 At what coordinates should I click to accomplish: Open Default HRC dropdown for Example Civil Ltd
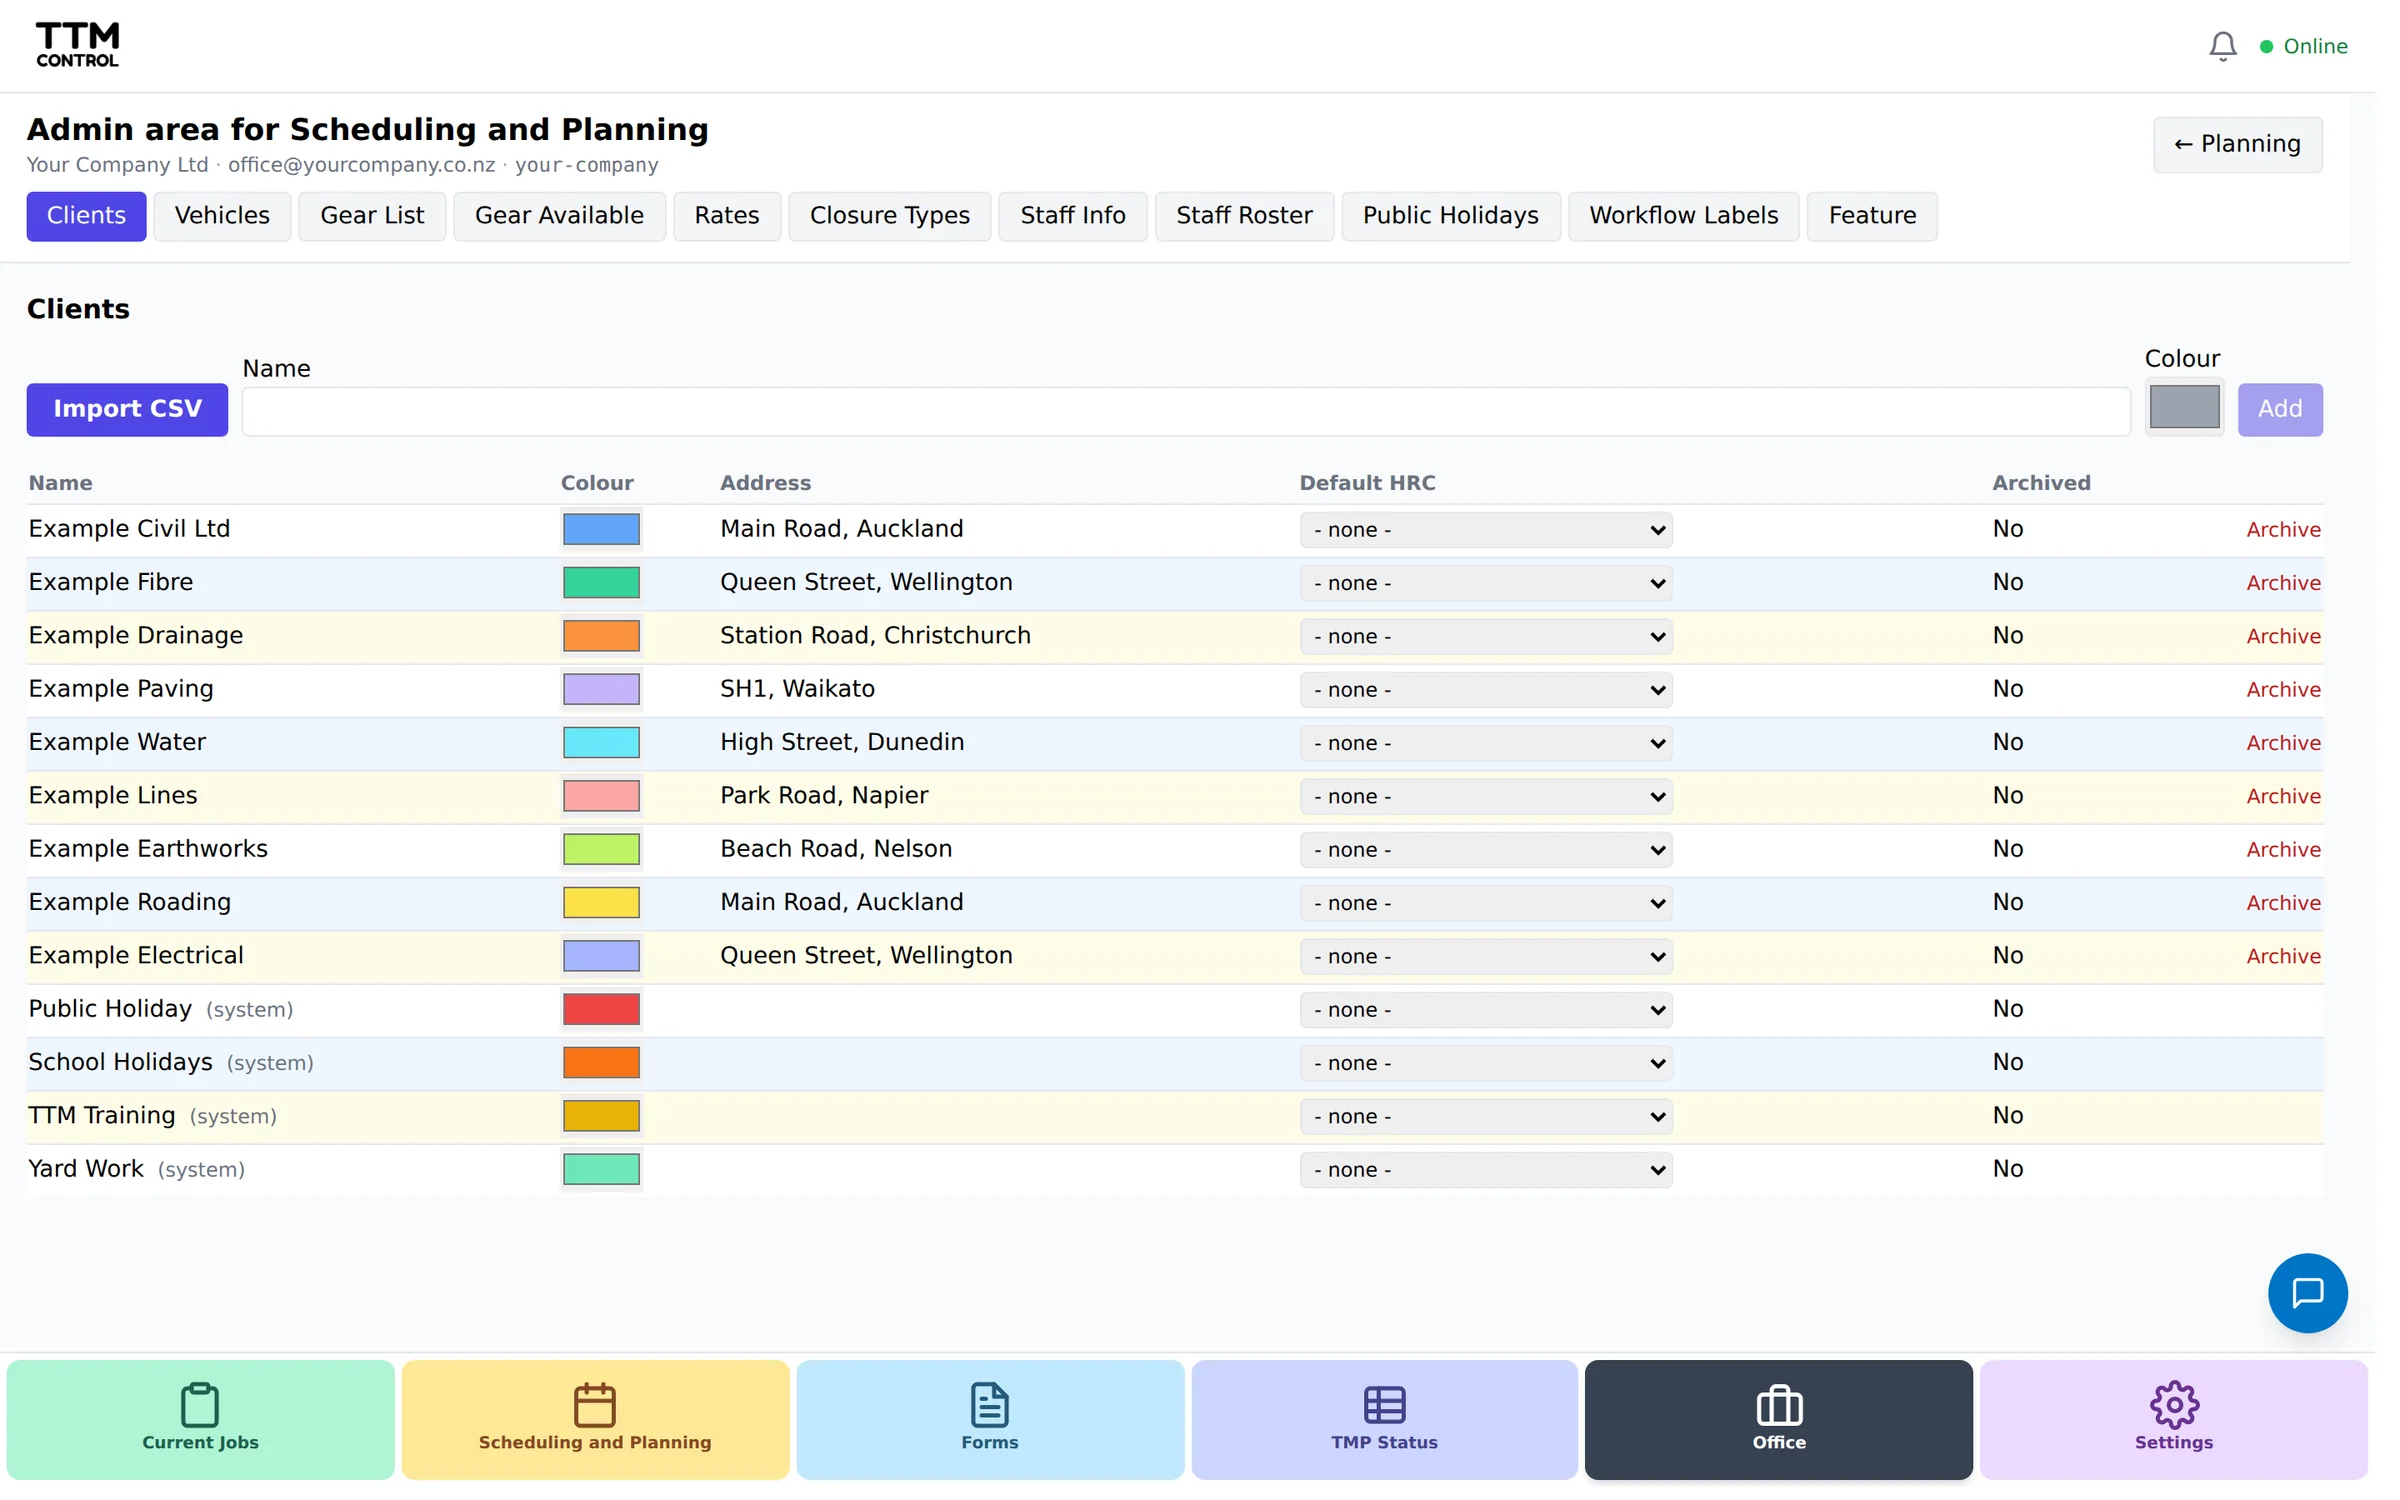[x=1485, y=530]
